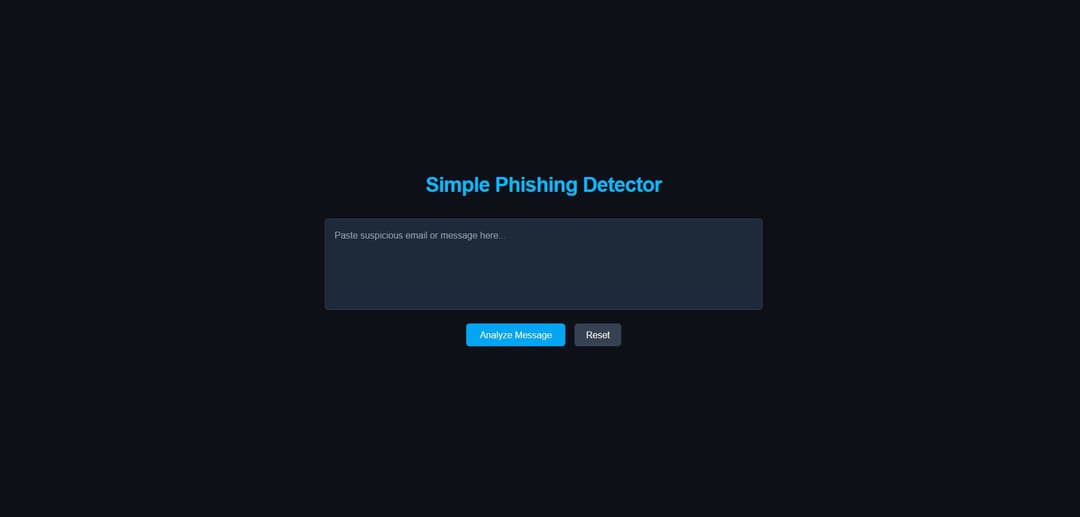This screenshot has height=517, width=1080.
Task: Click the word 'Phishing' in the title
Action: click(536, 185)
